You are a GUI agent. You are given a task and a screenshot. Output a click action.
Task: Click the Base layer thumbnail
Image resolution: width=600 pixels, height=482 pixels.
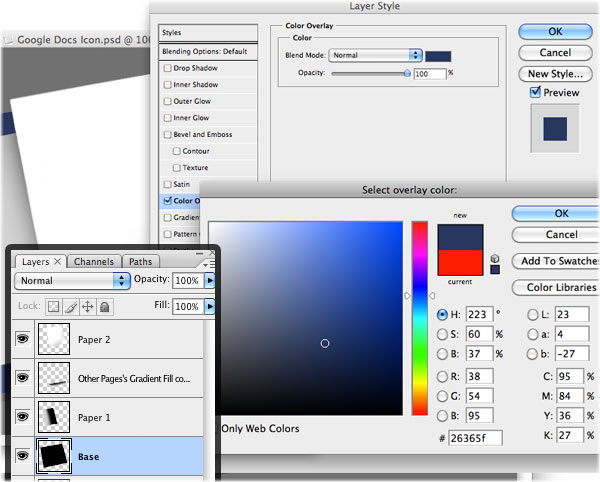(54, 456)
